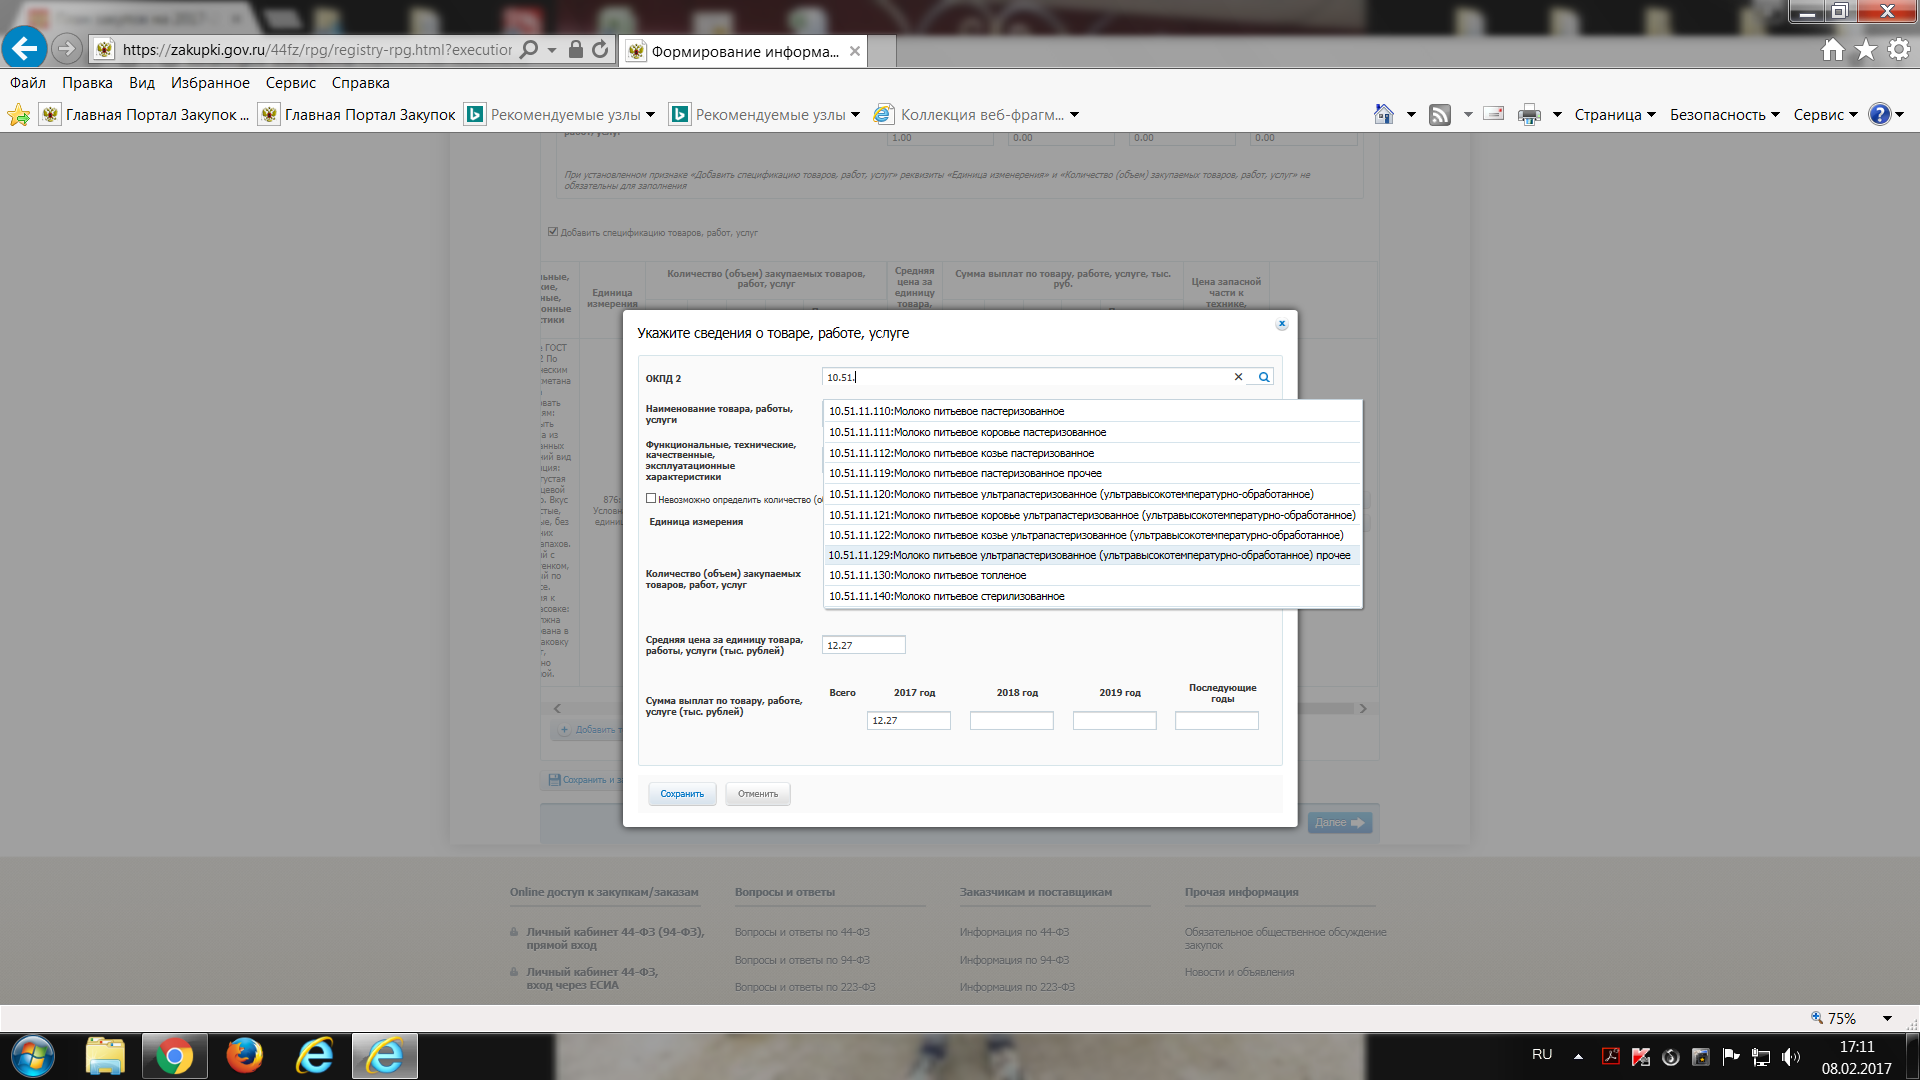The height and width of the screenshot is (1080, 1920).
Task: Close the dialog with the round X icon
Action: coord(1281,324)
